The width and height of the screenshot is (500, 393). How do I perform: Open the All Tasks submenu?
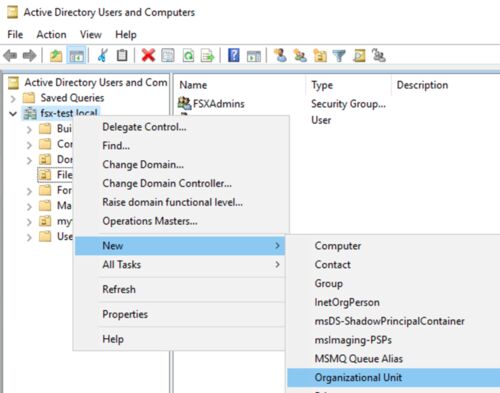[180, 264]
